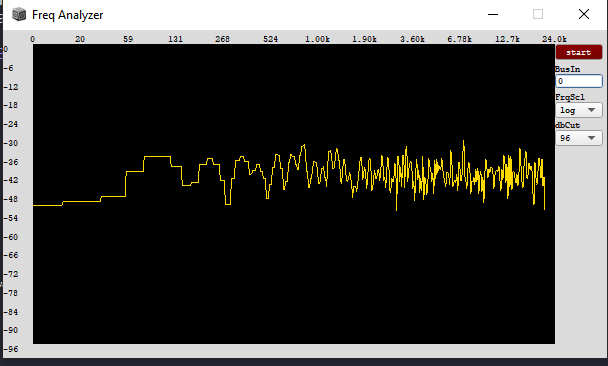This screenshot has height=366, width=608.
Task: Click the FrqScl label text
Action: click(570, 97)
